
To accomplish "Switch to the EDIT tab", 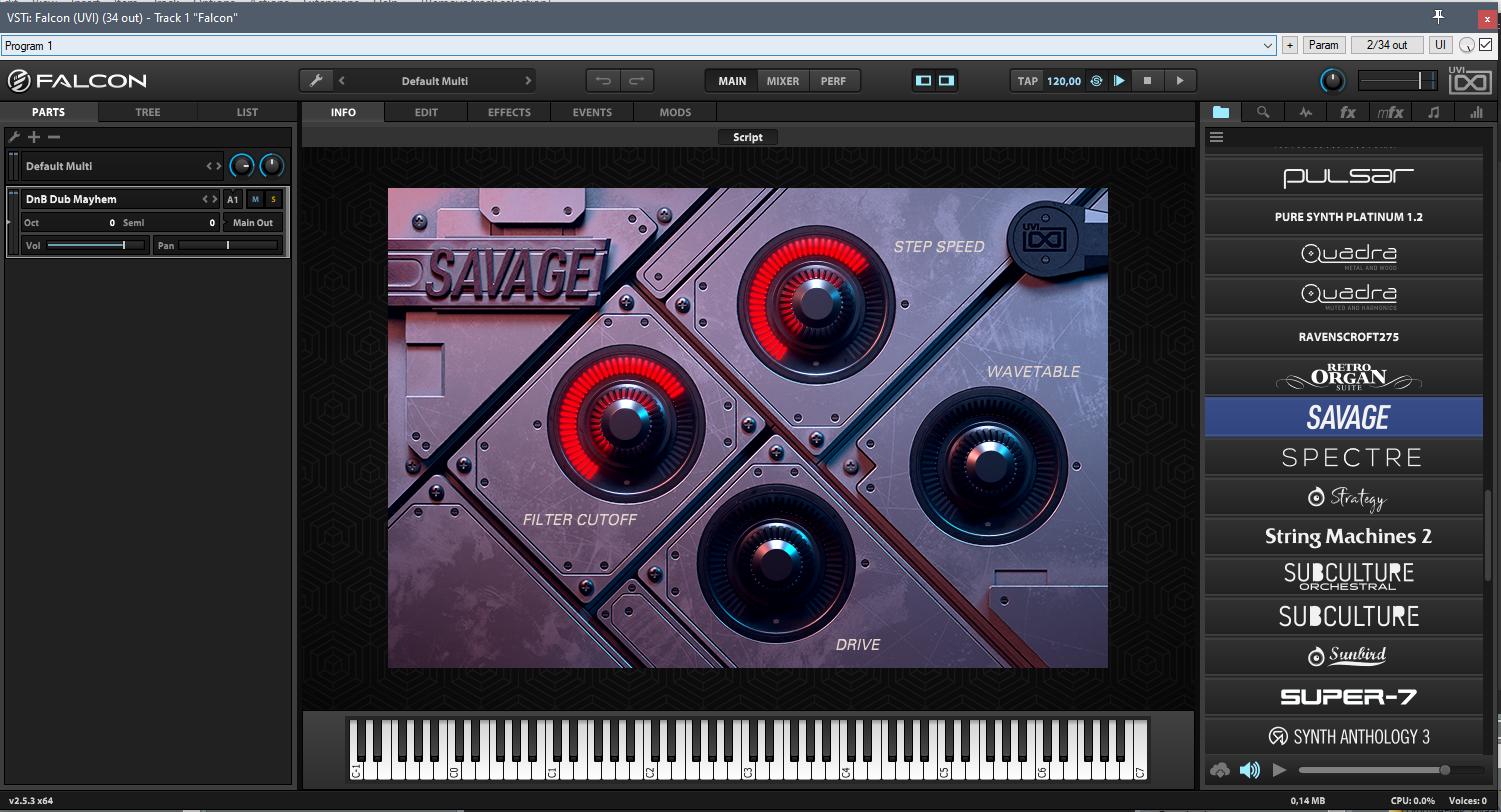I will coord(426,112).
